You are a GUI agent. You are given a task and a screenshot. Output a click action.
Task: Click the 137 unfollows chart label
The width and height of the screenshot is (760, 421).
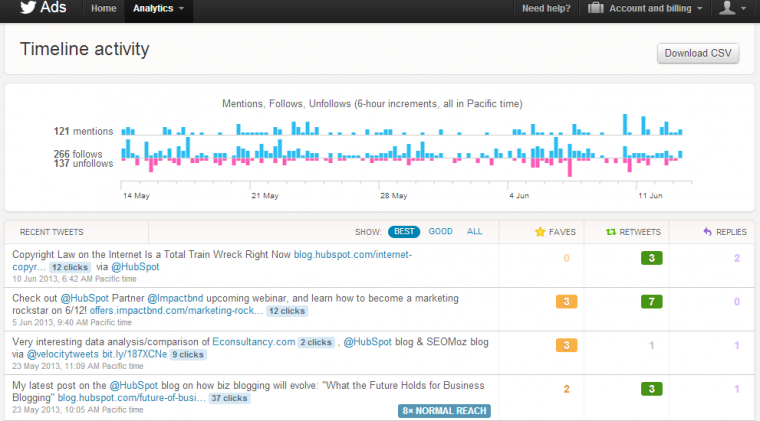83,164
